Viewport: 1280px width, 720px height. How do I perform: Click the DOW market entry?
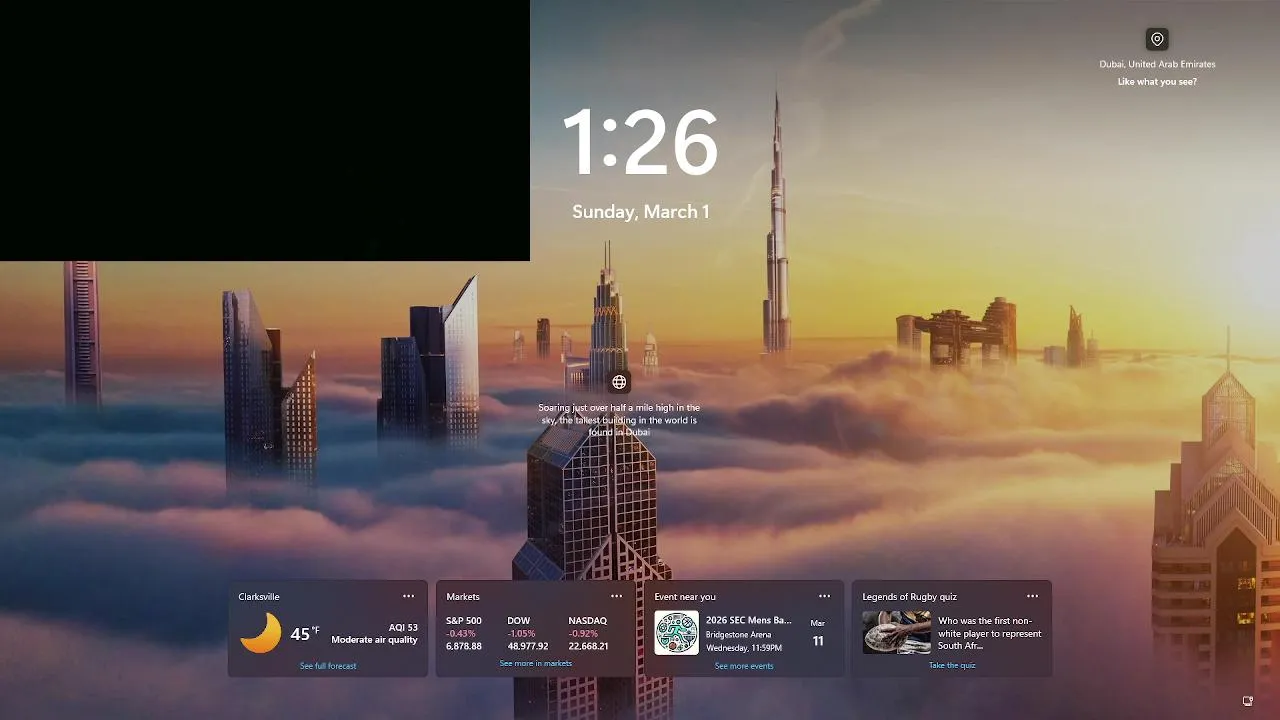pos(527,633)
